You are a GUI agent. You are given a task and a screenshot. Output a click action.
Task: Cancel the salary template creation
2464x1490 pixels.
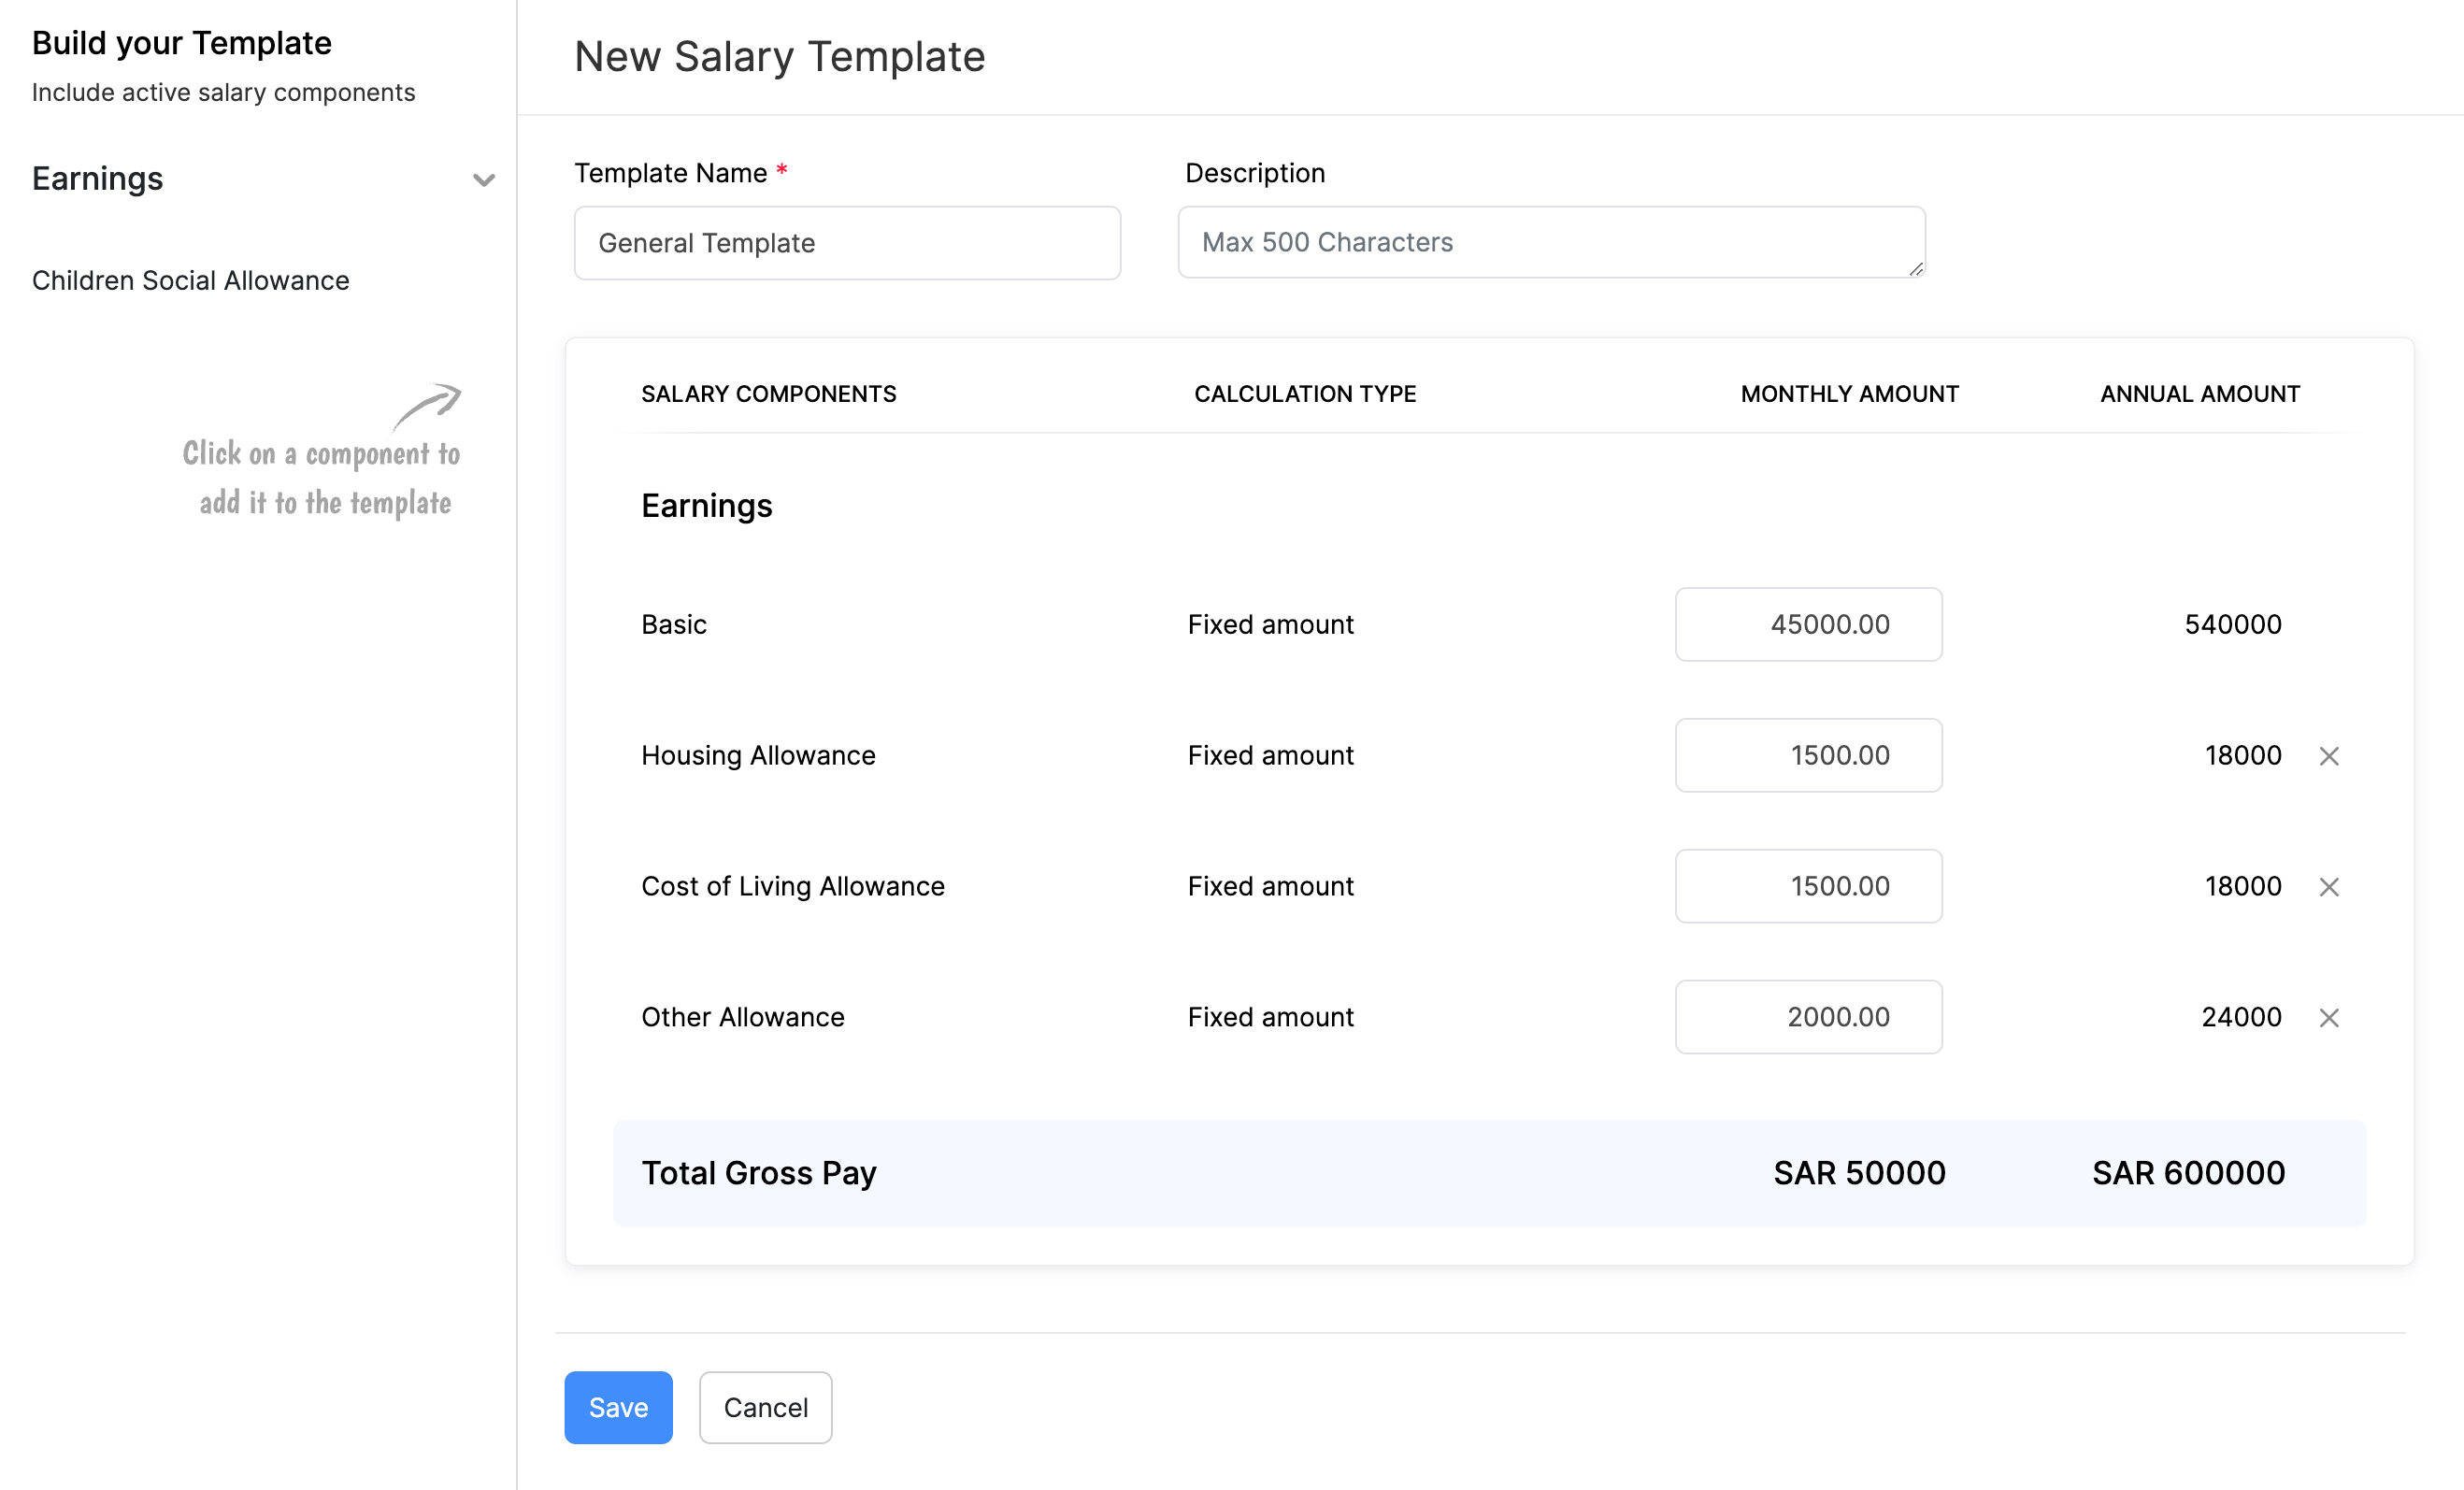pos(765,1407)
